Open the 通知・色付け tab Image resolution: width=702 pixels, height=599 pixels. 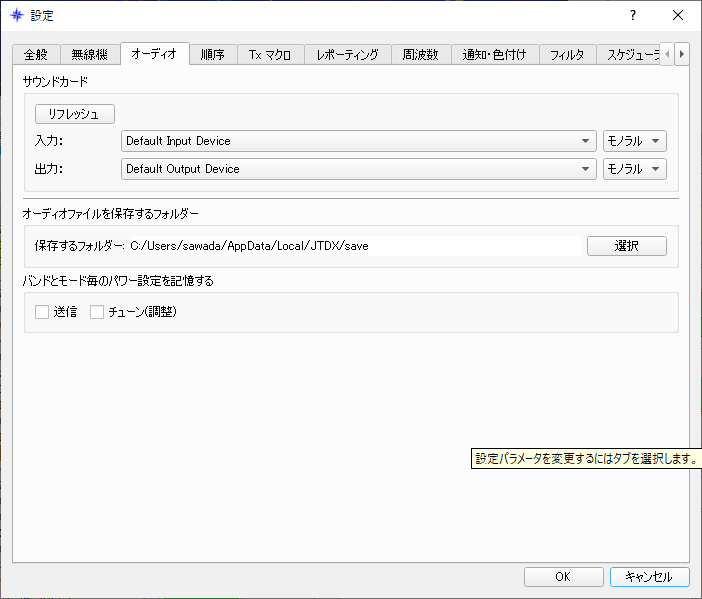pyautogui.click(x=495, y=55)
